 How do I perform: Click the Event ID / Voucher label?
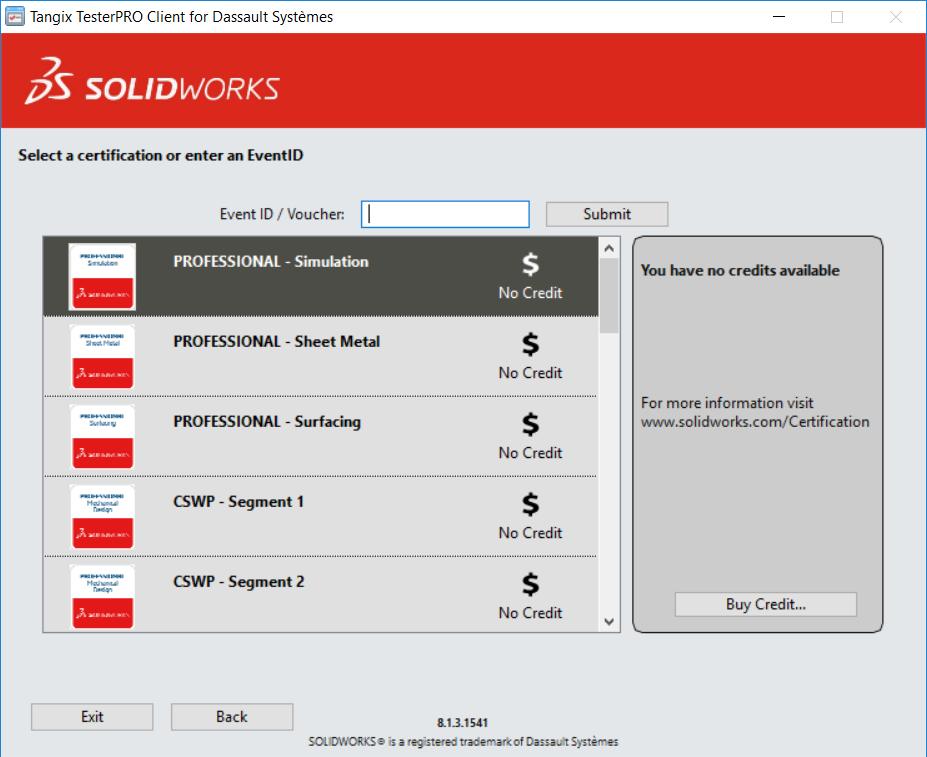pos(282,214)
